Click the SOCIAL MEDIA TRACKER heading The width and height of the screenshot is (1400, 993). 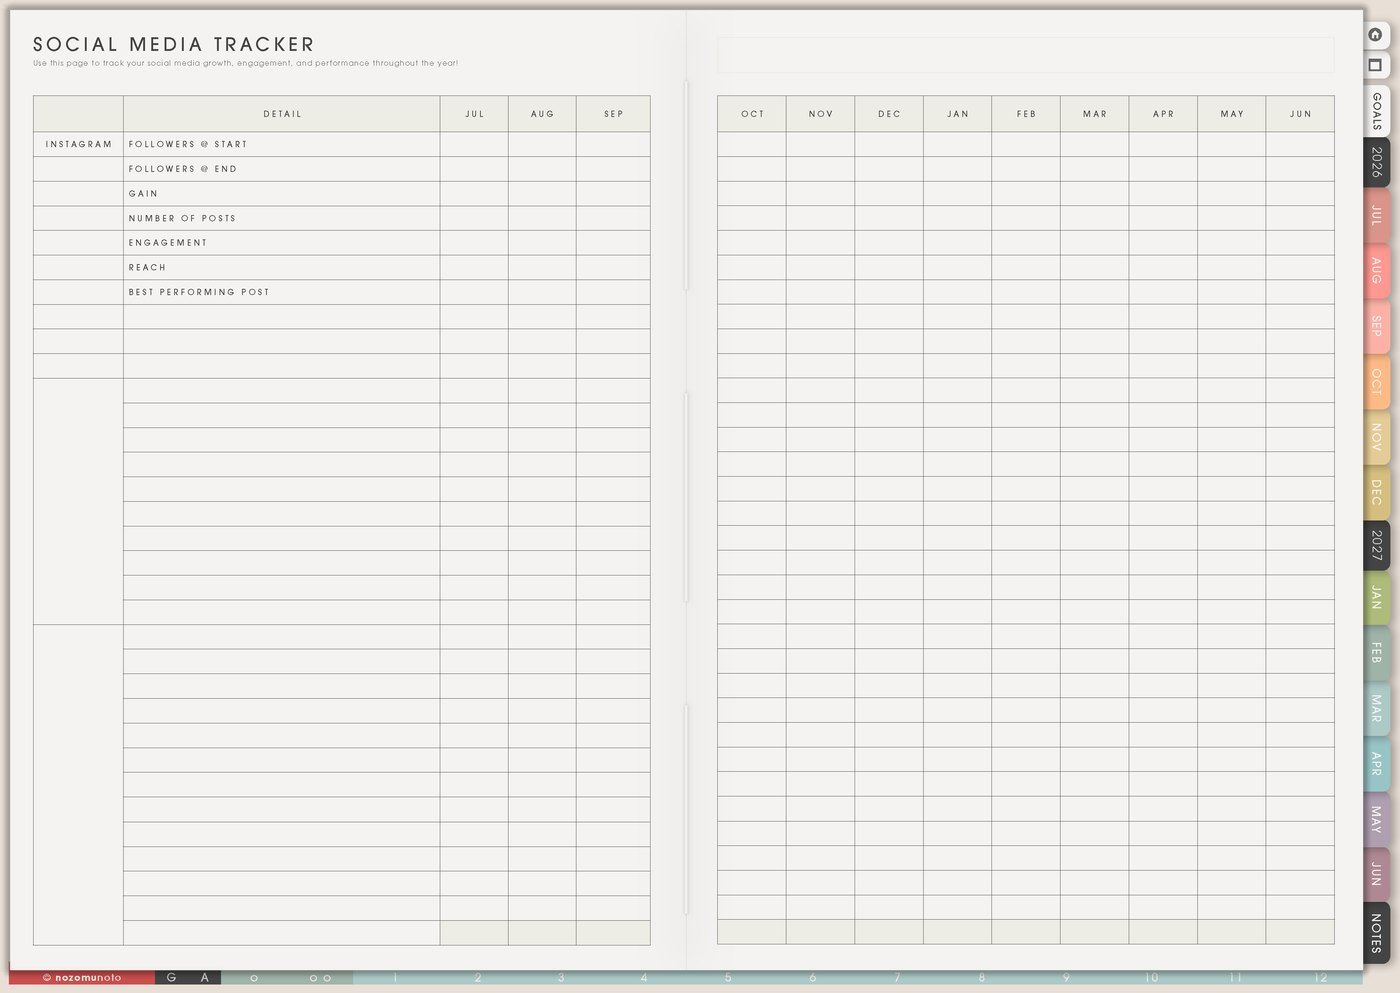[174, 44]
